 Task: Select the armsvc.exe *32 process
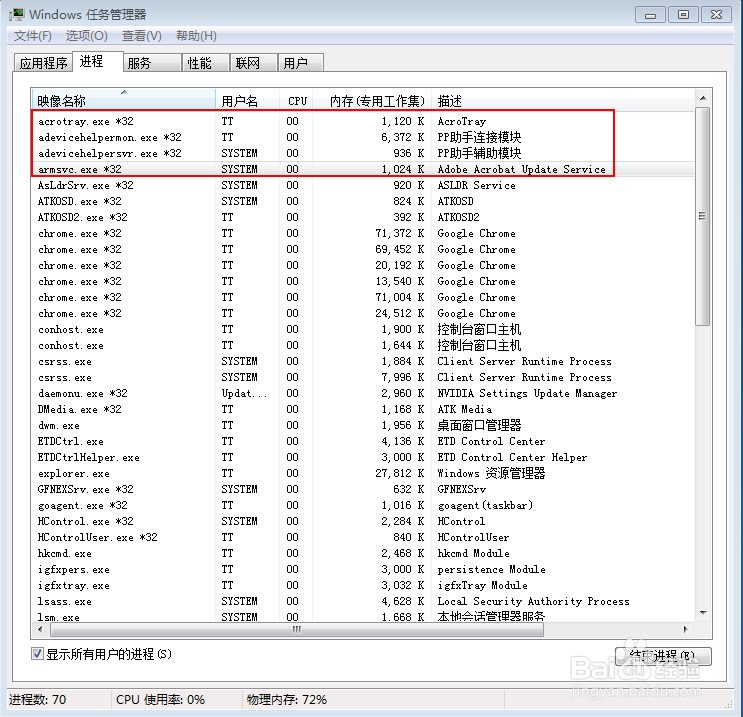coord(362,169)
